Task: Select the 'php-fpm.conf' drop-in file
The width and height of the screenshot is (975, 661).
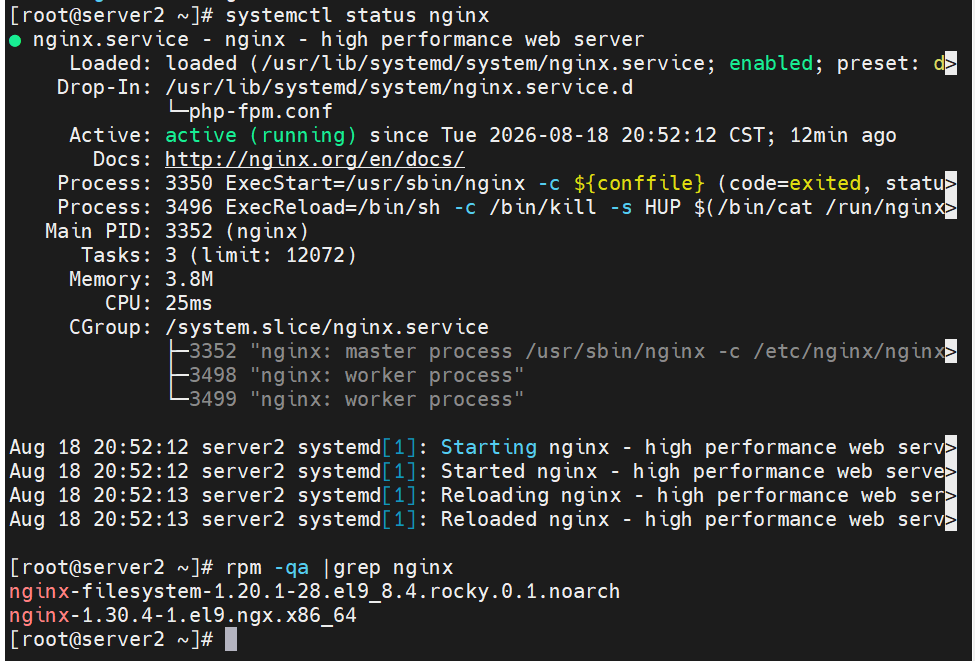Action: [261, 111]
